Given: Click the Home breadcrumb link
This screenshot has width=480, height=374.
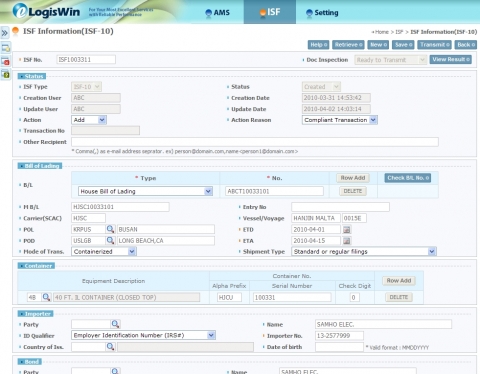Looking at the screenshot, I should 382,32.
